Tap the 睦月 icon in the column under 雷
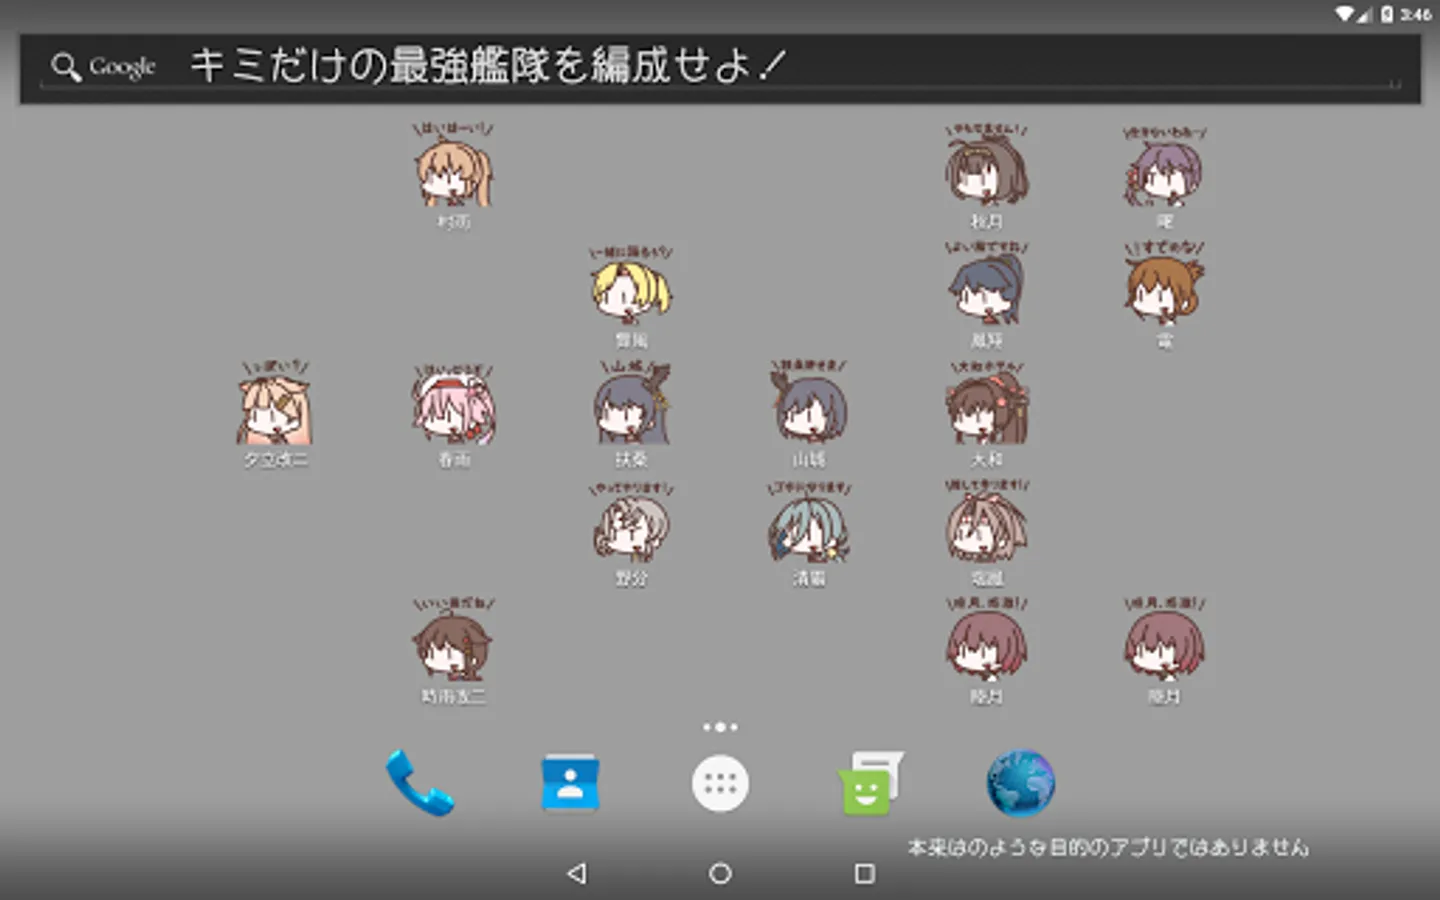Screen dimensions: 1440x900 pyautogui.click(x=1165, y=650)
